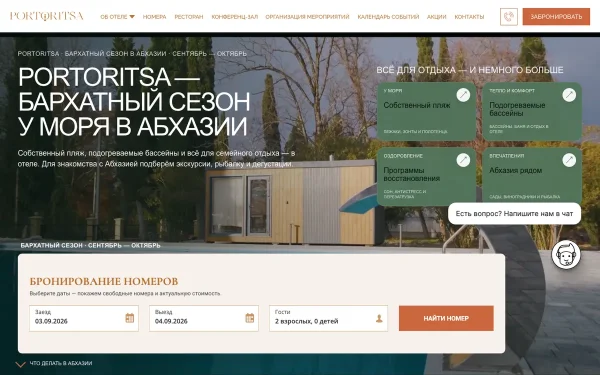Open the Номера menu item
Screen dimensions: 600x375
155,17
